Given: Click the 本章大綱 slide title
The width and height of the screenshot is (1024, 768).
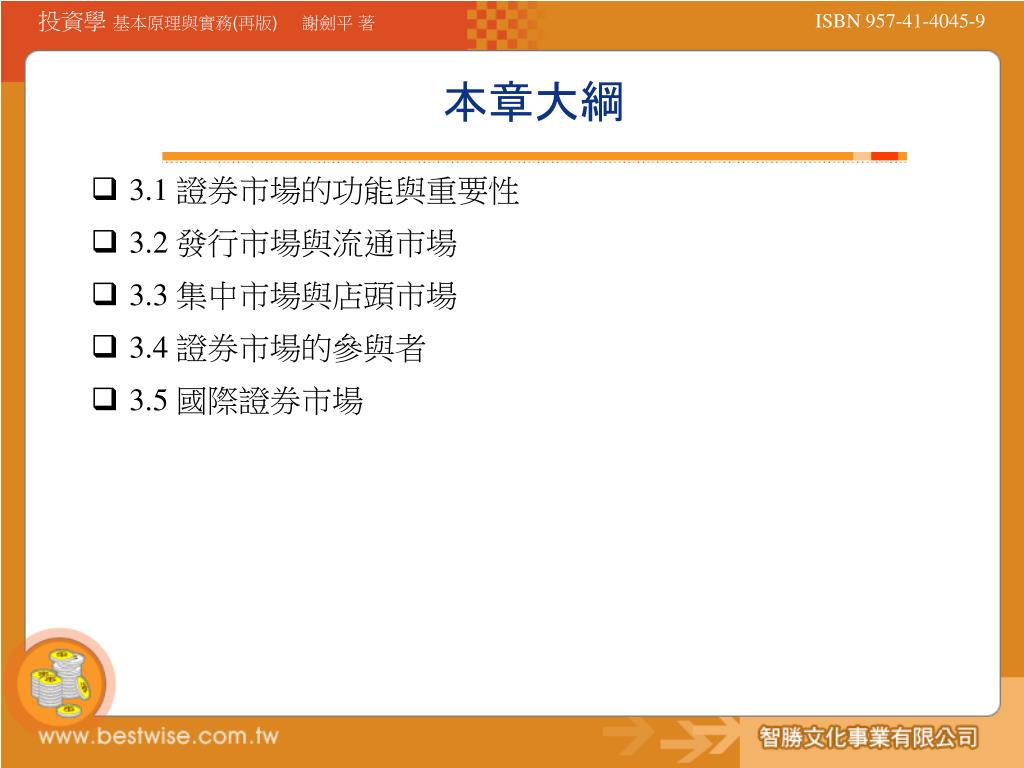Looking at the screenshot, I should point(534,103).
